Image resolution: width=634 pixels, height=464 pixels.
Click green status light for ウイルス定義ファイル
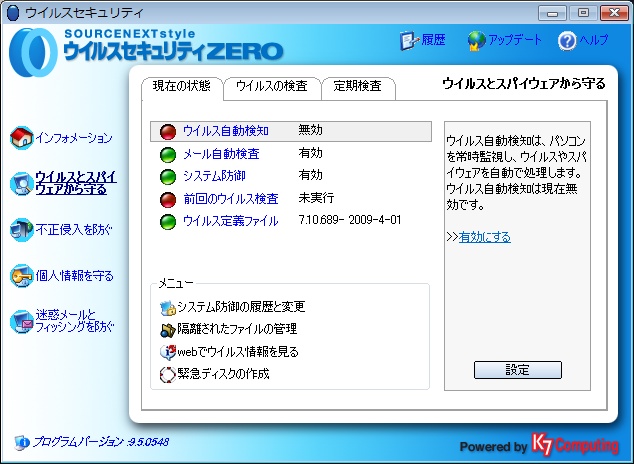point(168,221)
